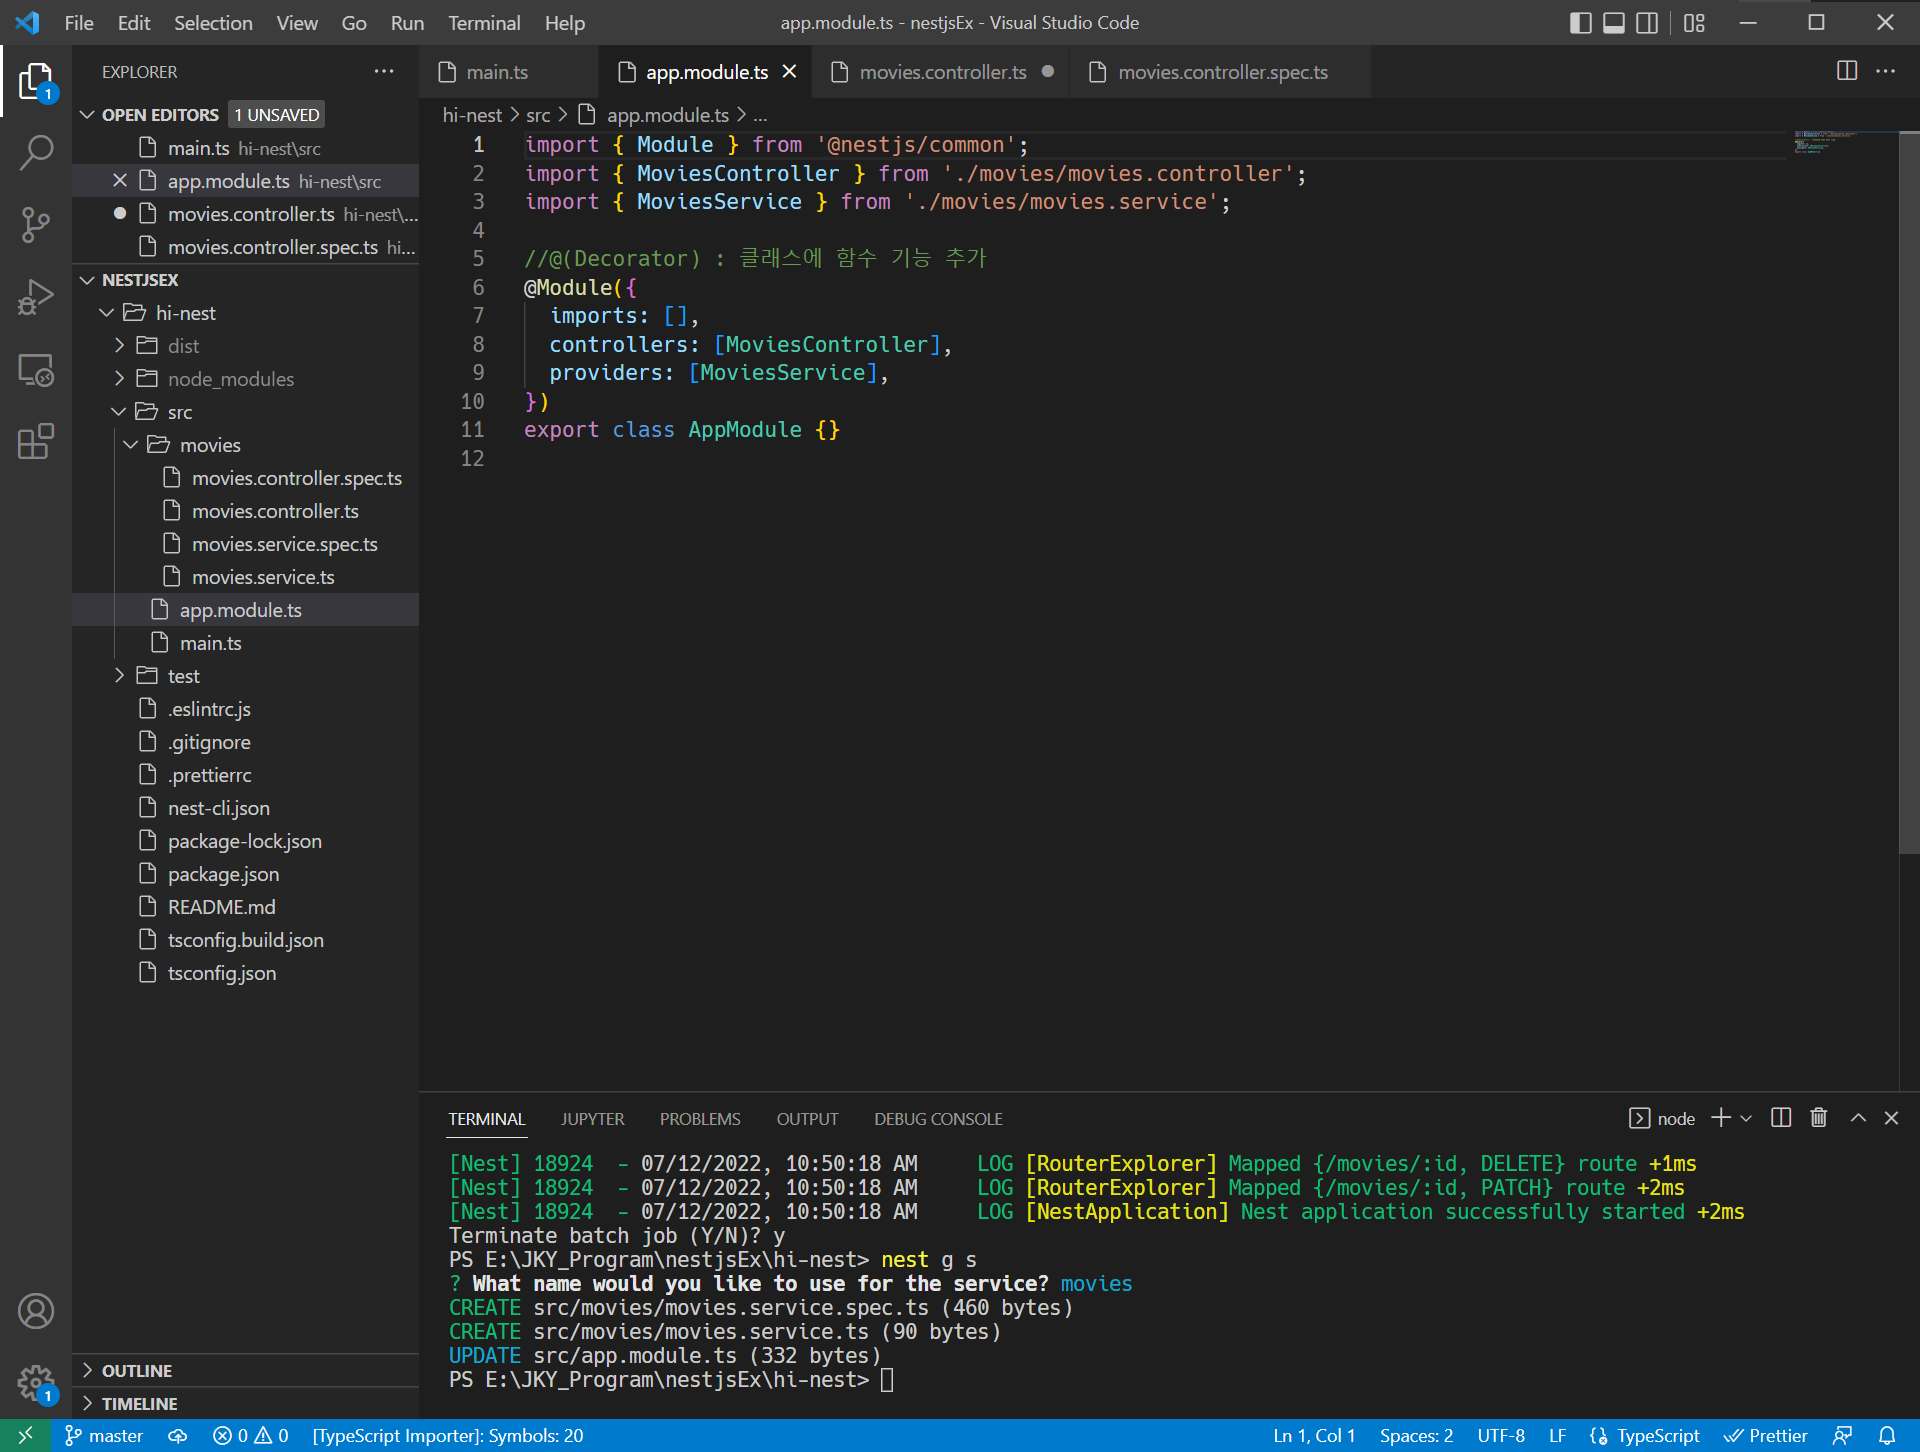Open the Run and Debug view
The width and height of the screenshot is (1920, 1452).
click(x=36, y=297)
